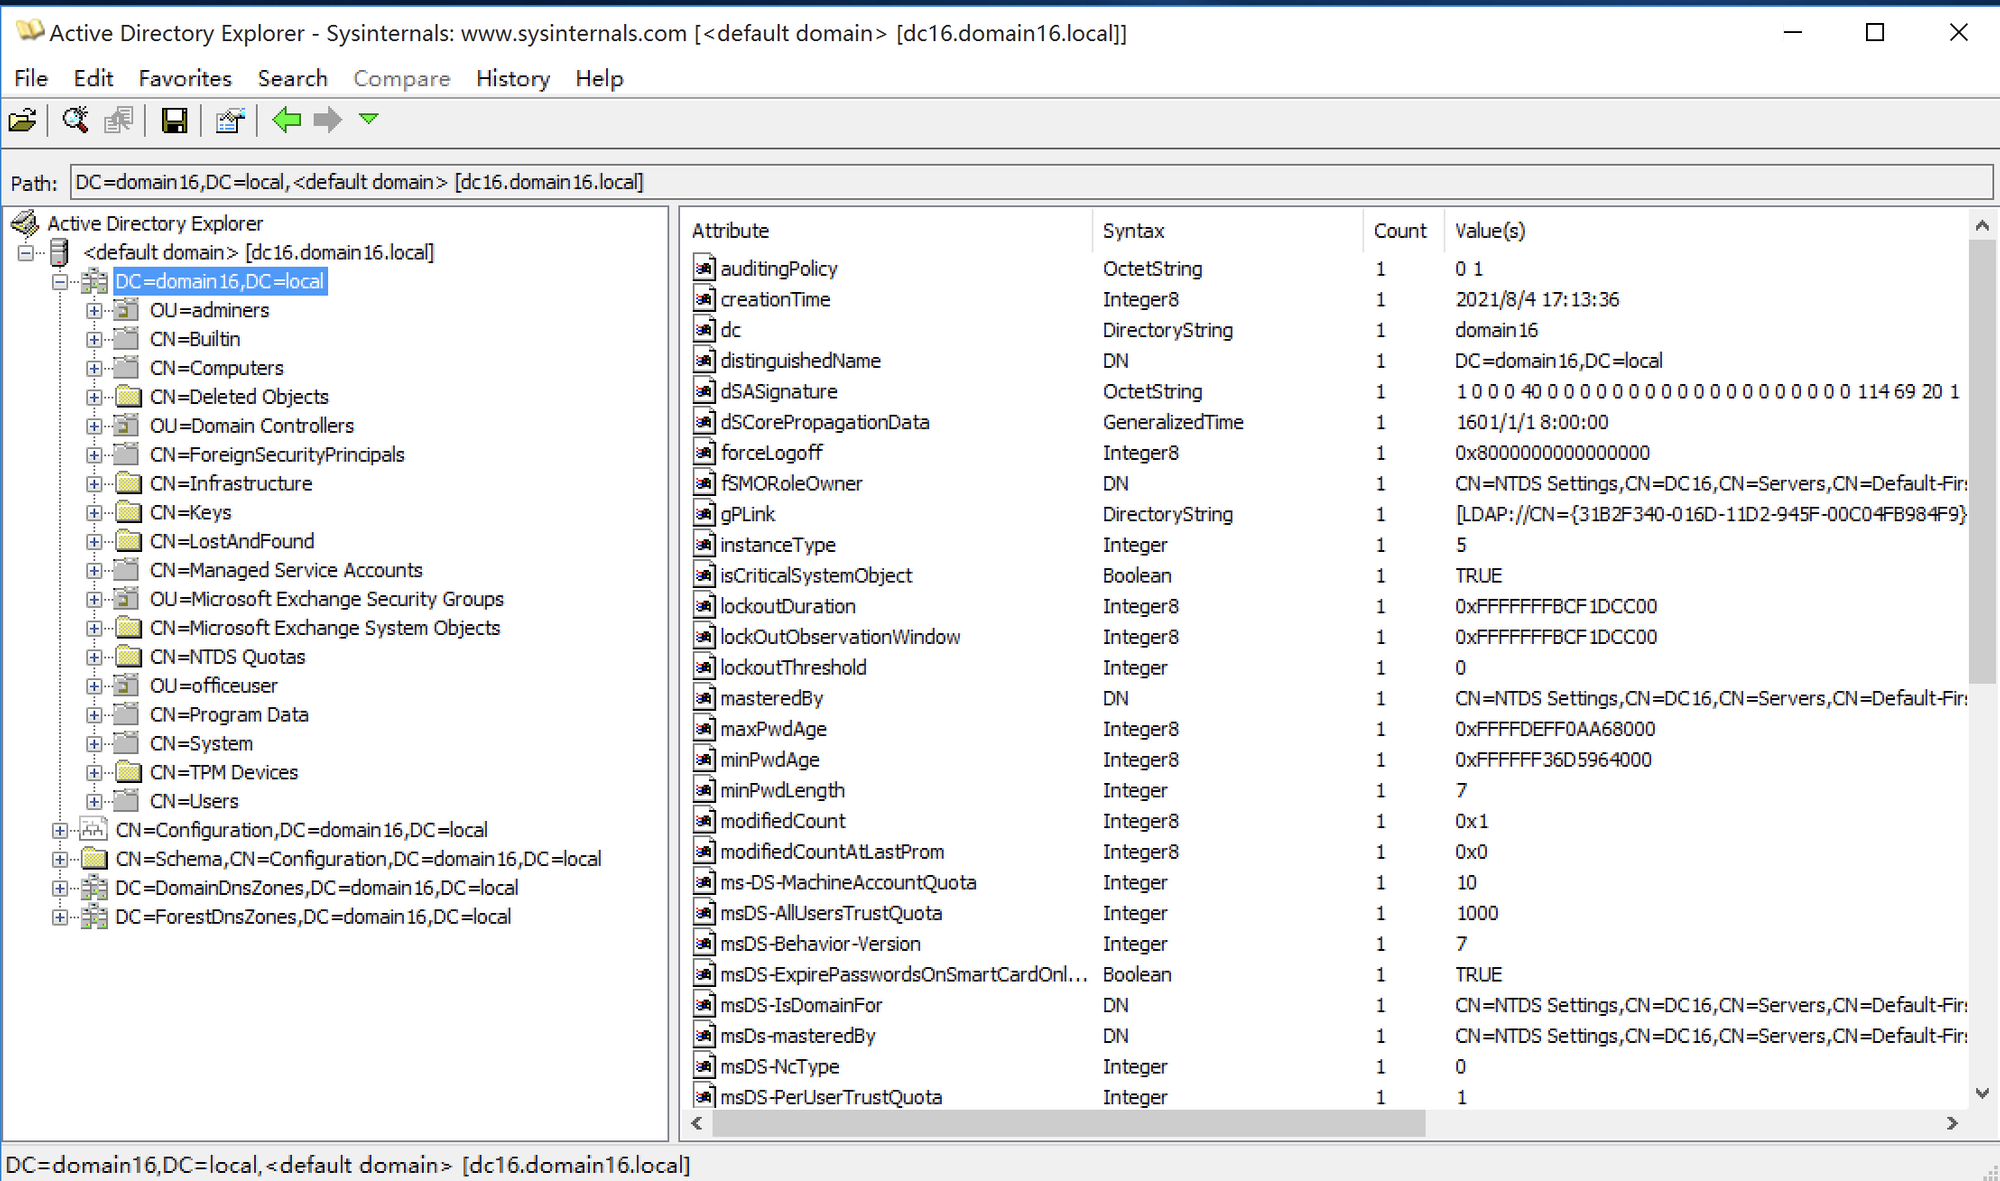Click the auditingPolicy attribute icon
Viewport: 2000px width, 1181px height.
coord(705,268)
